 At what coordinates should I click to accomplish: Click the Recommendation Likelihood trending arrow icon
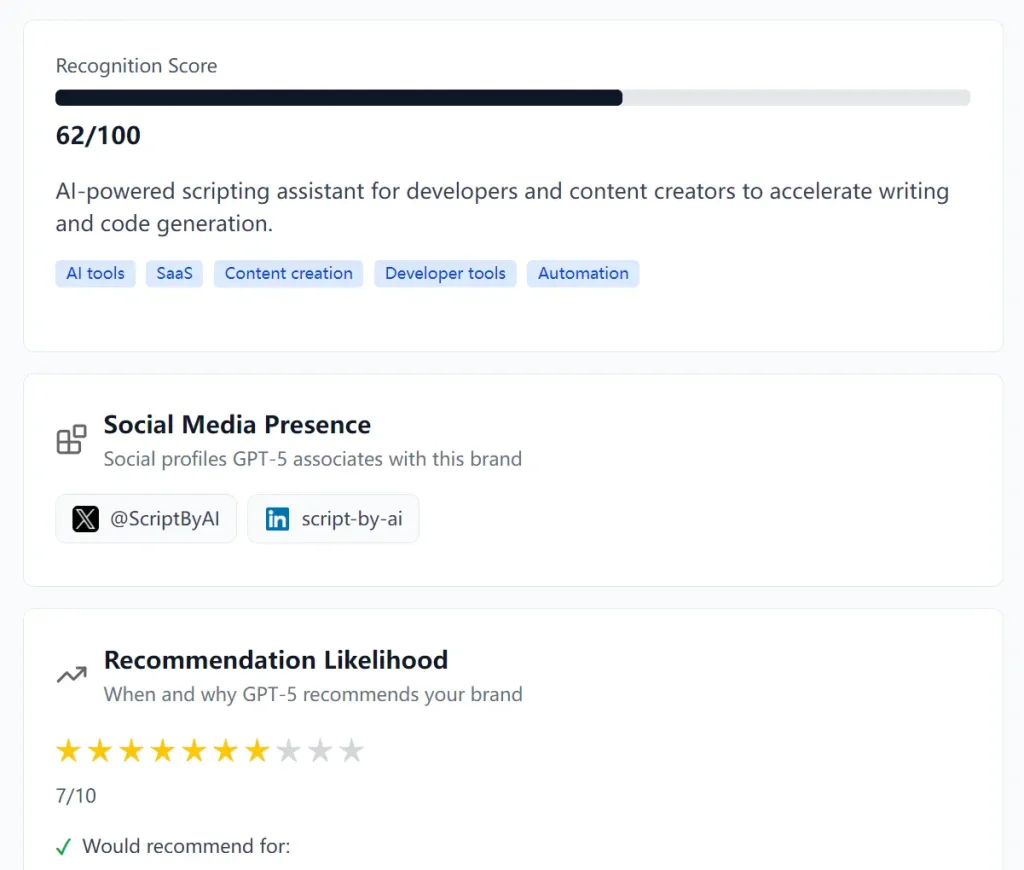(70, 675)
